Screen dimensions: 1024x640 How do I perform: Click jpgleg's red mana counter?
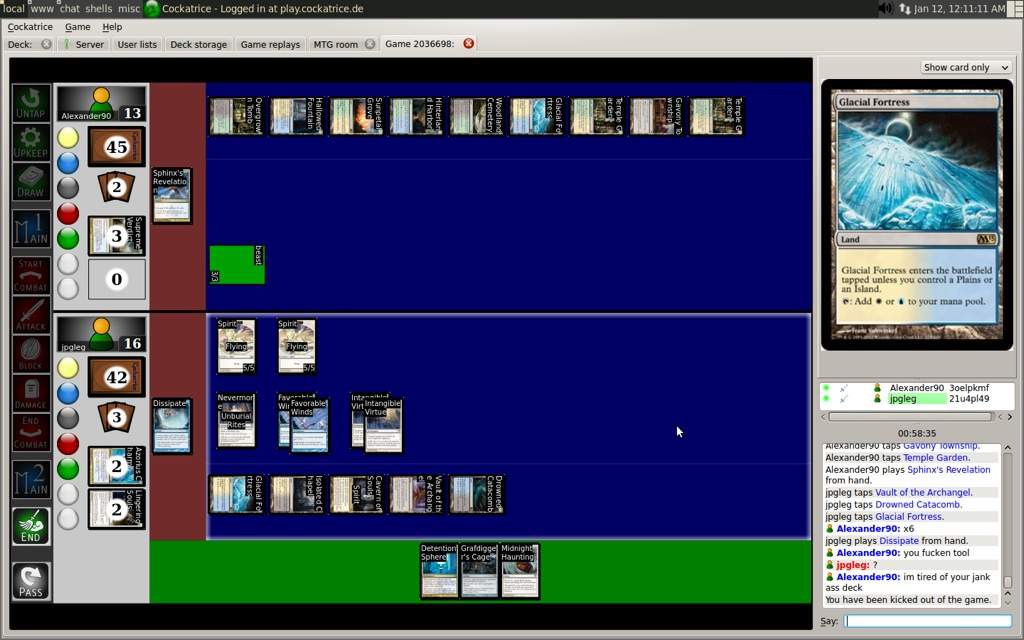point(68,443)
